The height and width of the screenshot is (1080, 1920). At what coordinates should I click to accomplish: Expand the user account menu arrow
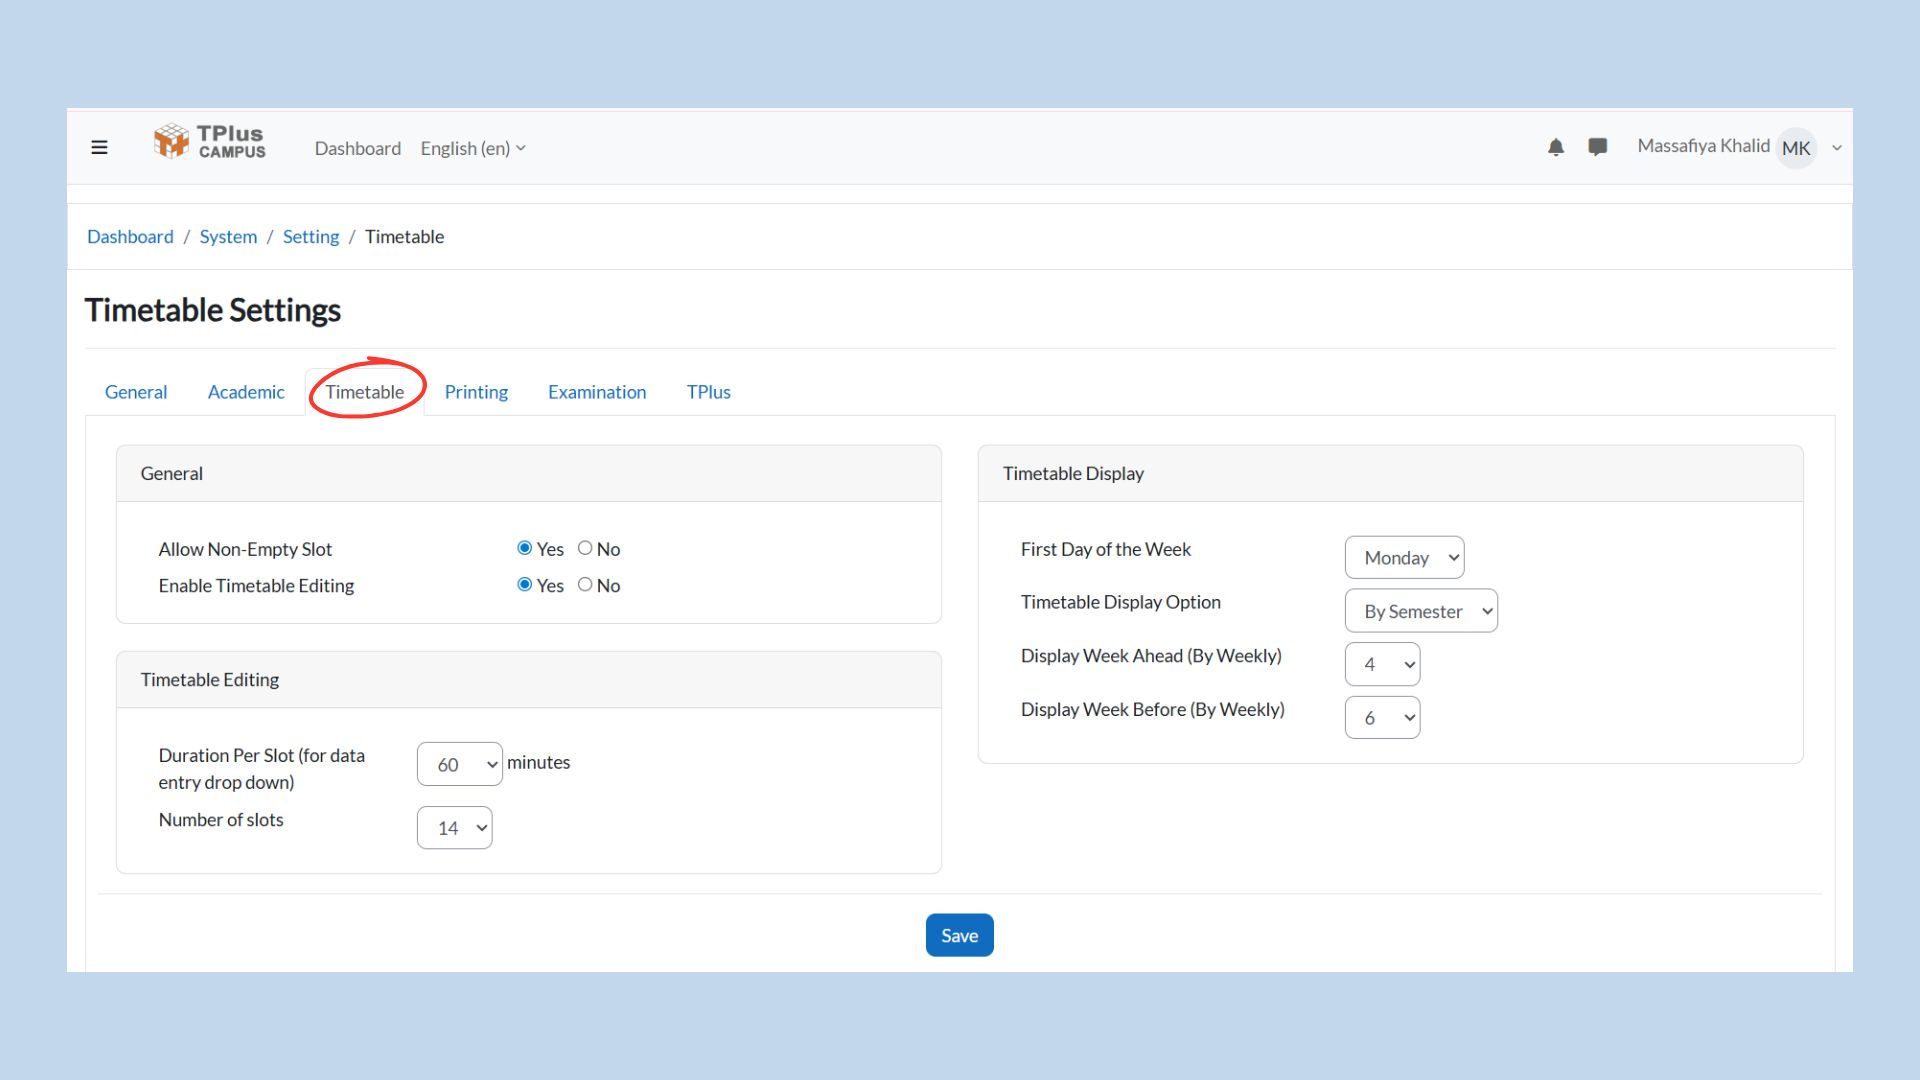(1837, 148)
